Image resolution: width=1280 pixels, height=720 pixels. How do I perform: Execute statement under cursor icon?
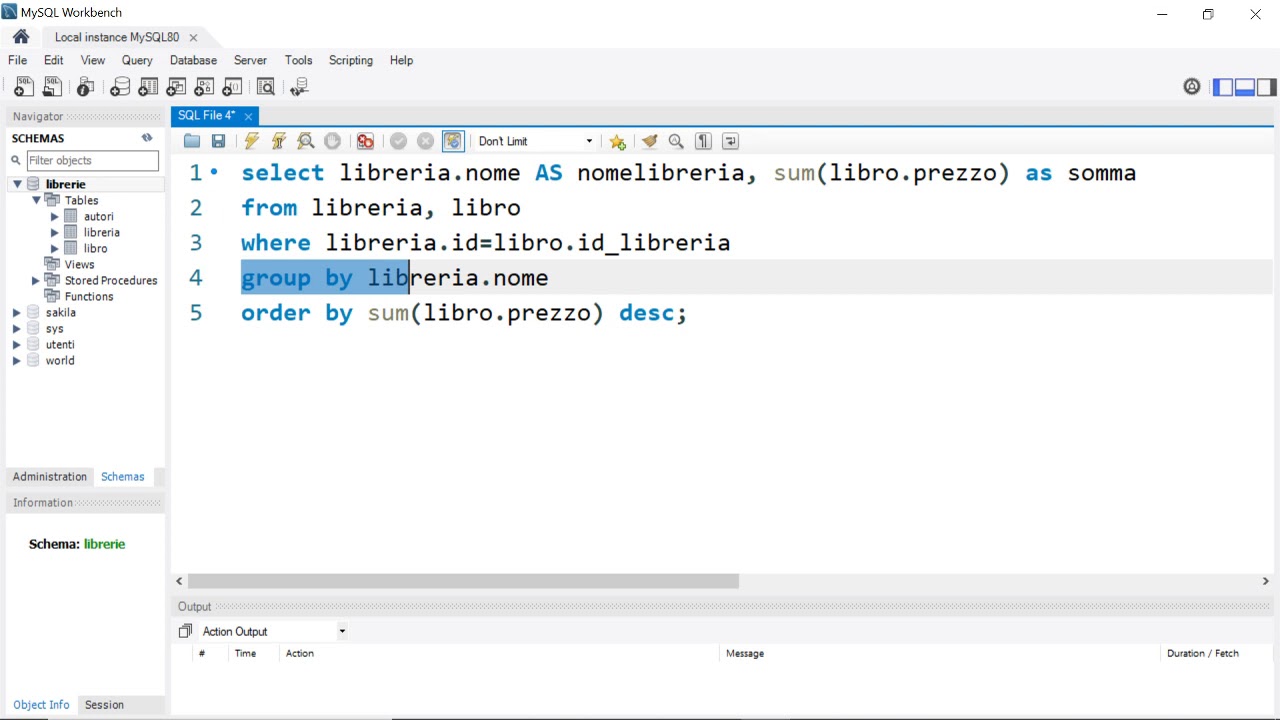click(278, 141)
